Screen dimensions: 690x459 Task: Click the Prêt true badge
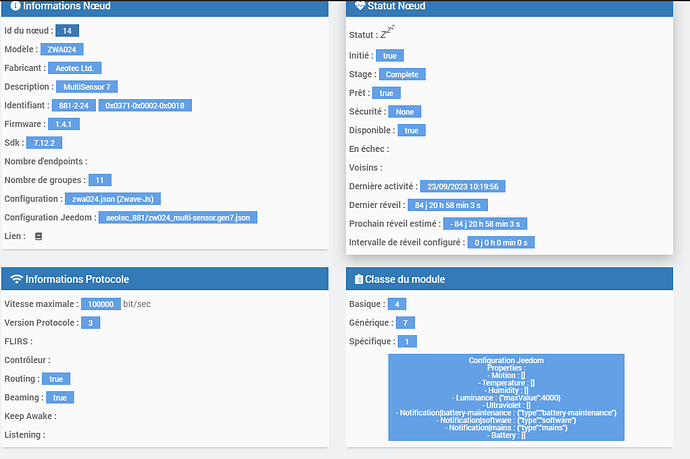[386, 93]
